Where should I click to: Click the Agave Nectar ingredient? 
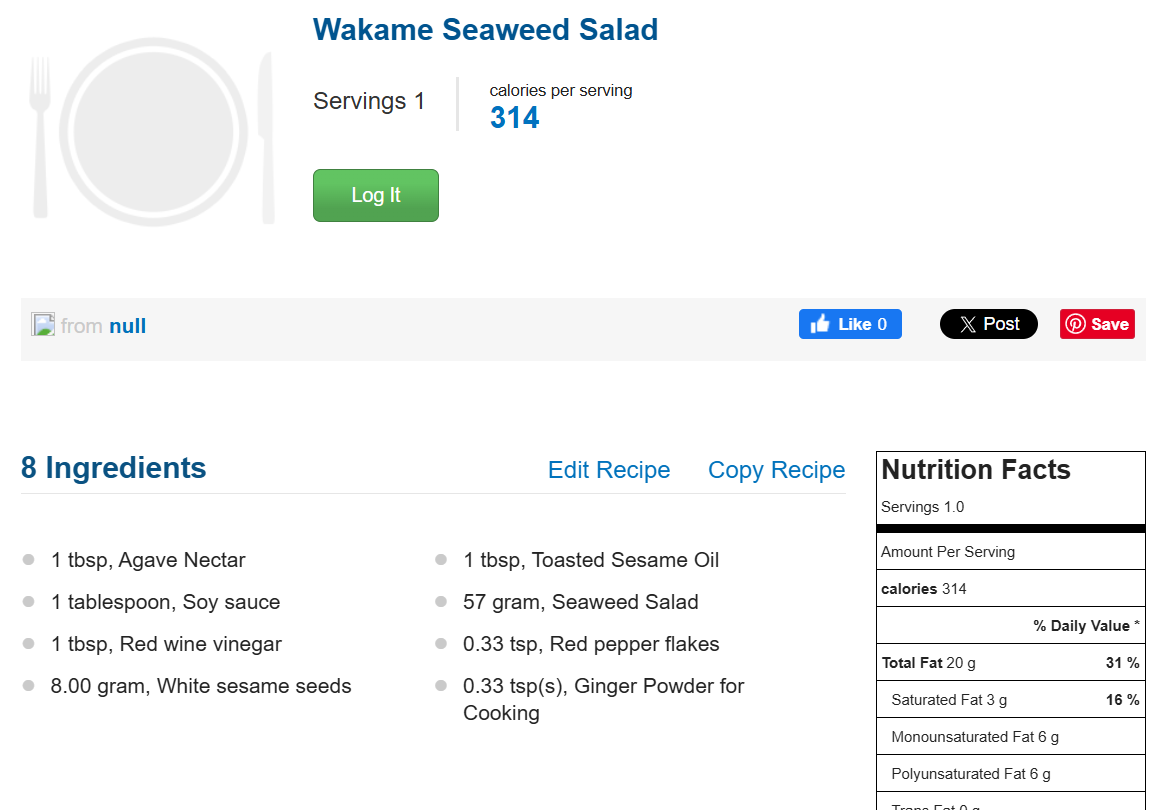point(148,560)
